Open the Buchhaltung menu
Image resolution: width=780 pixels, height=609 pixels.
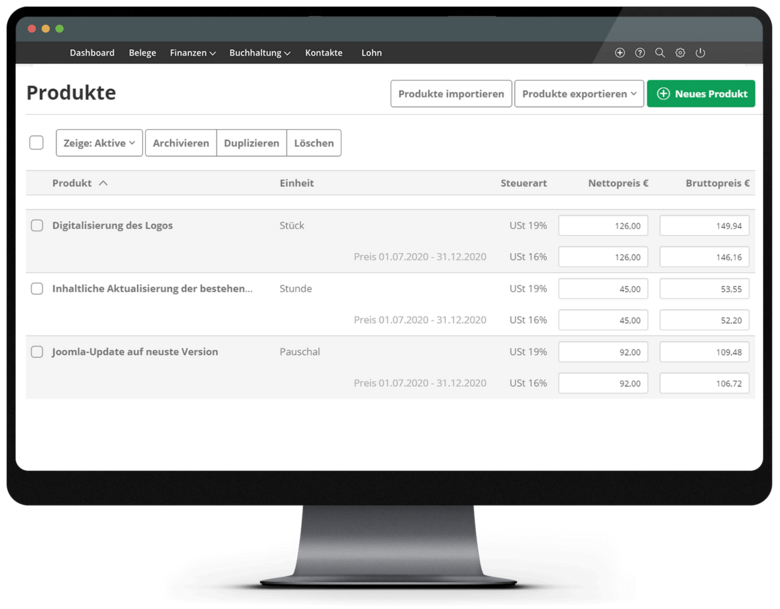click(x=259, y=53)
